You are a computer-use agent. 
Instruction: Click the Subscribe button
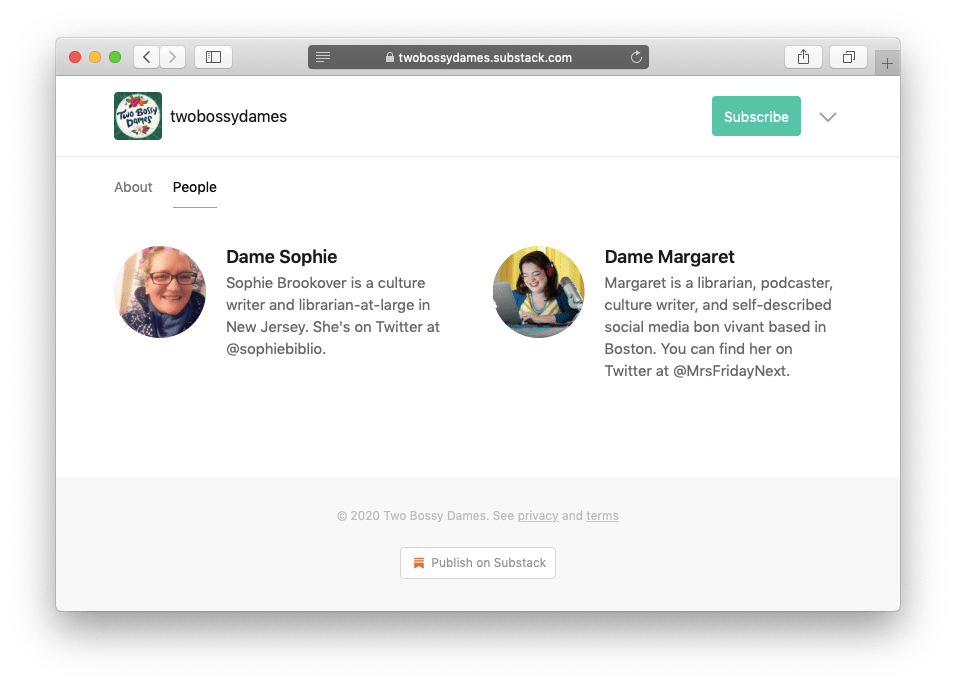click(x=756, y=116)
